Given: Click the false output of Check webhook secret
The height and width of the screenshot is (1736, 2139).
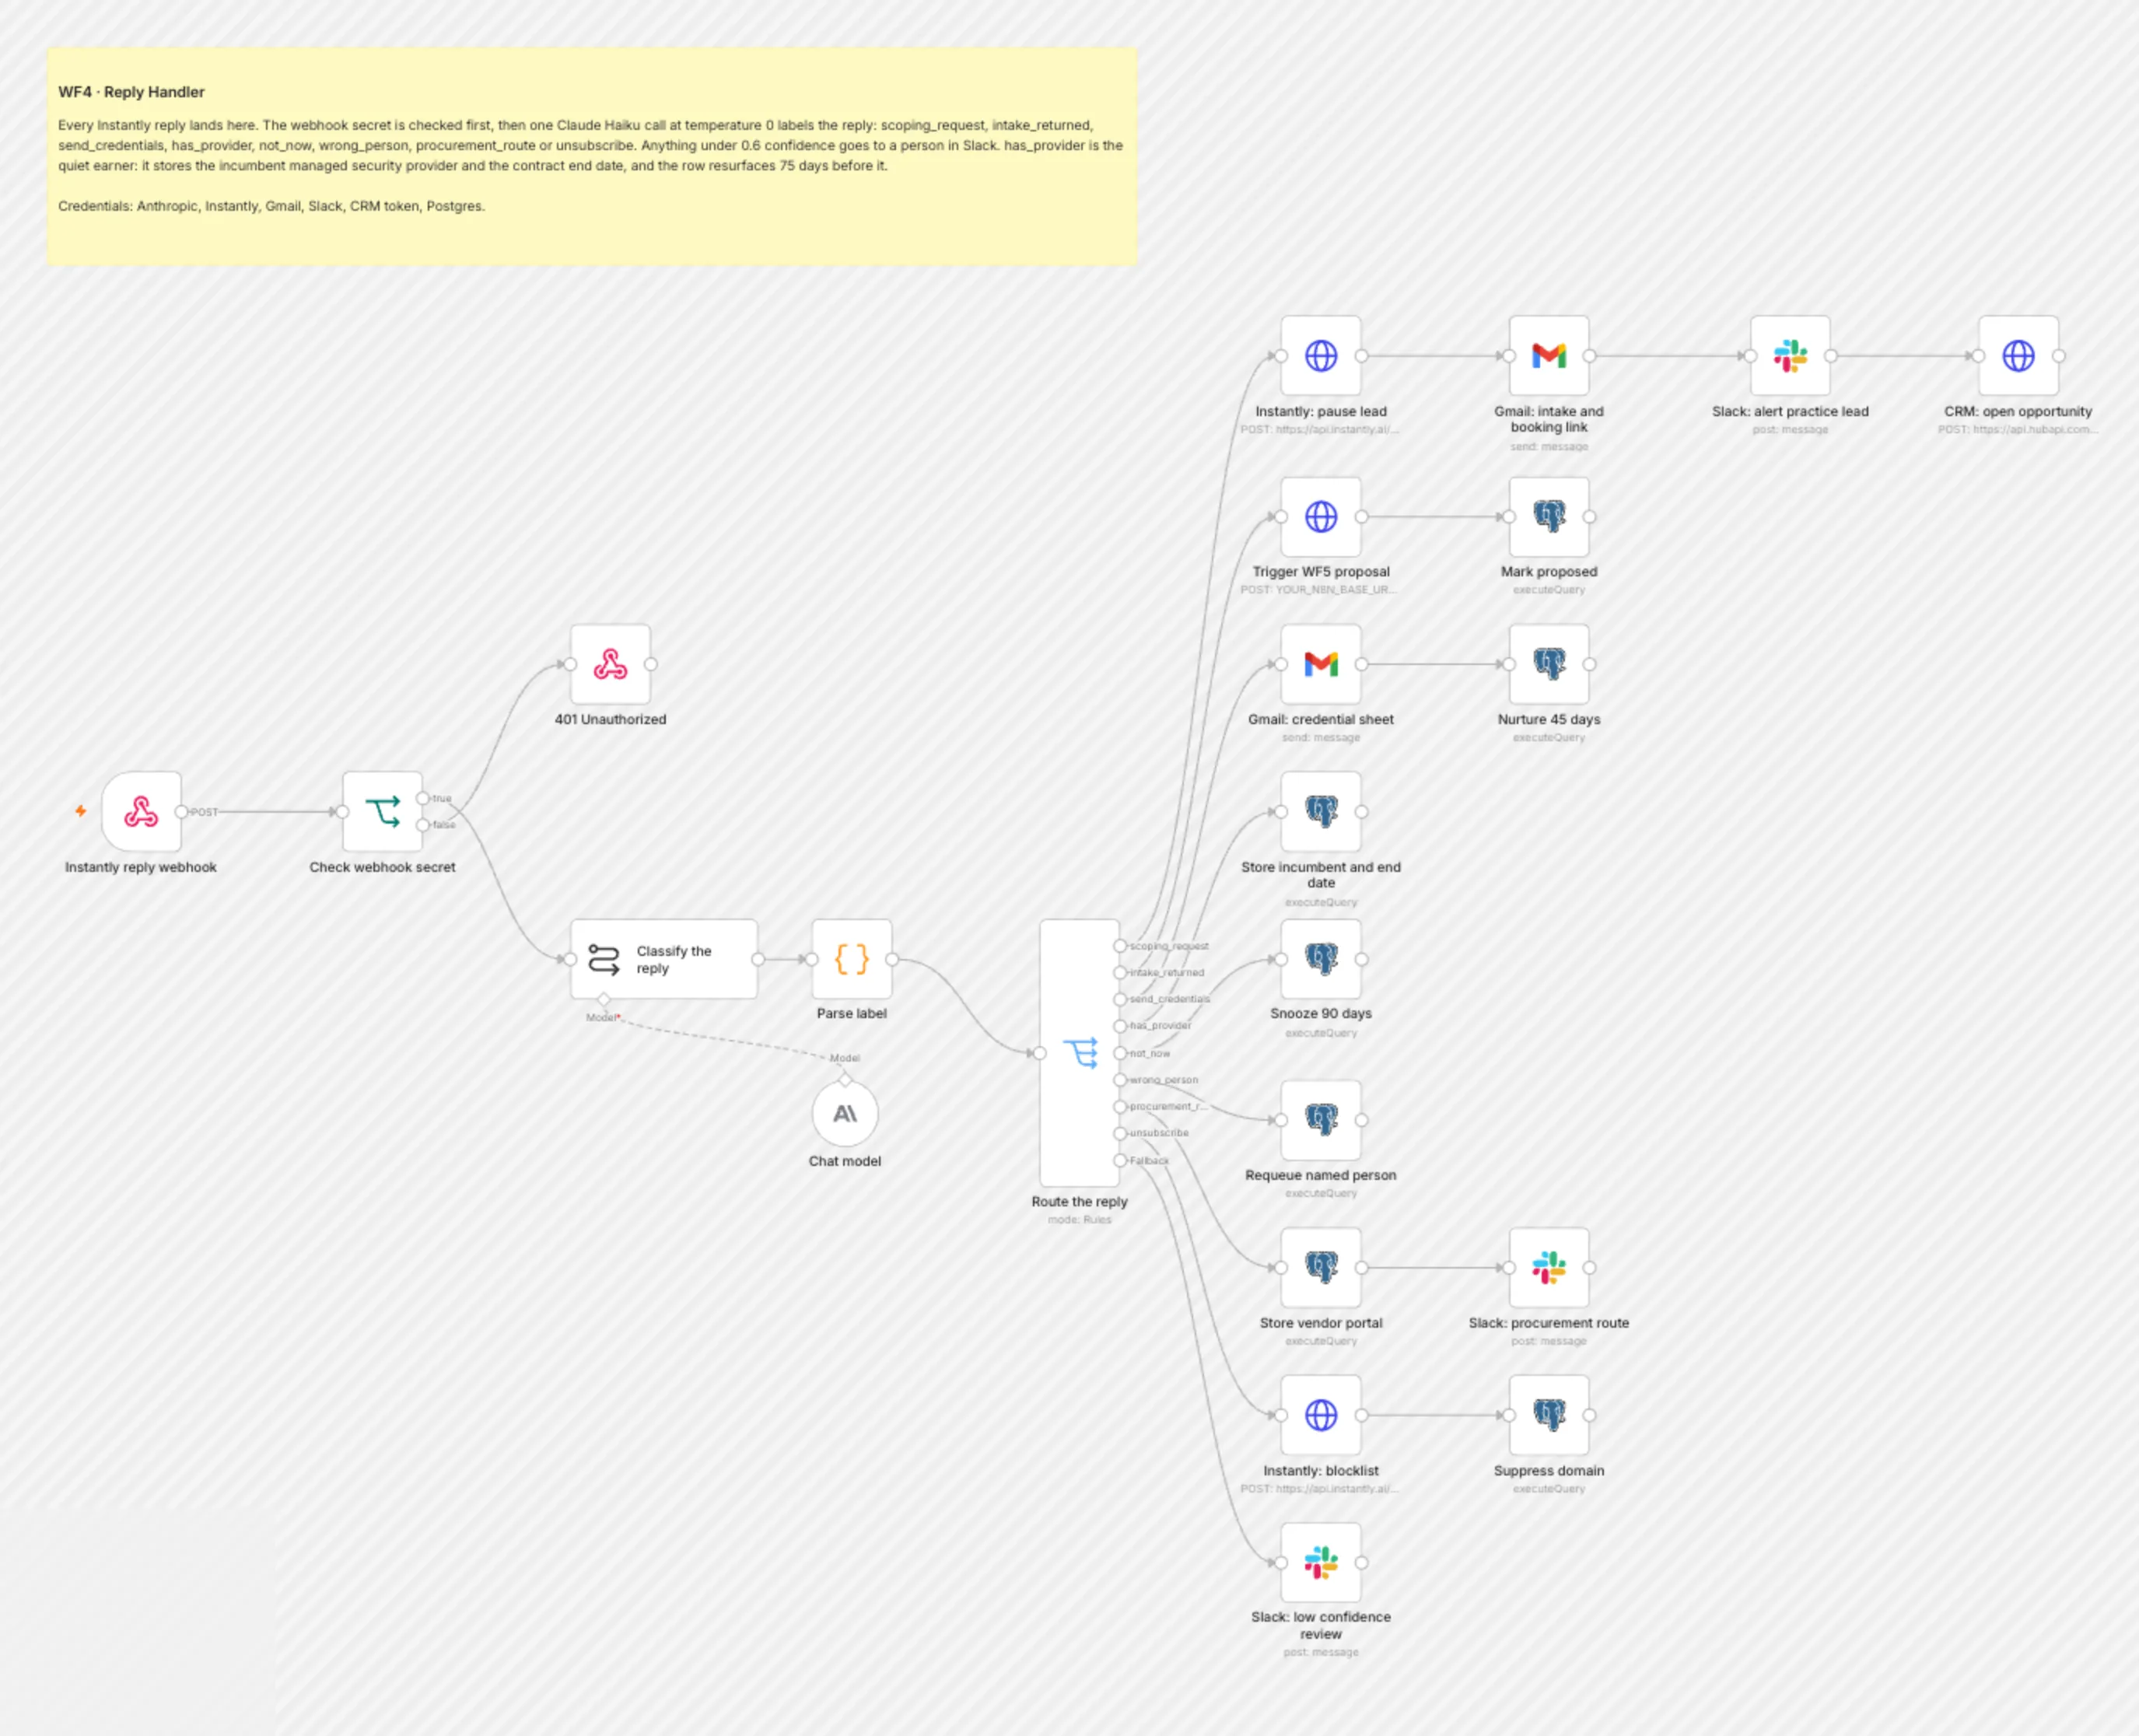Looking at the screenshot, I should pos(423,825).
